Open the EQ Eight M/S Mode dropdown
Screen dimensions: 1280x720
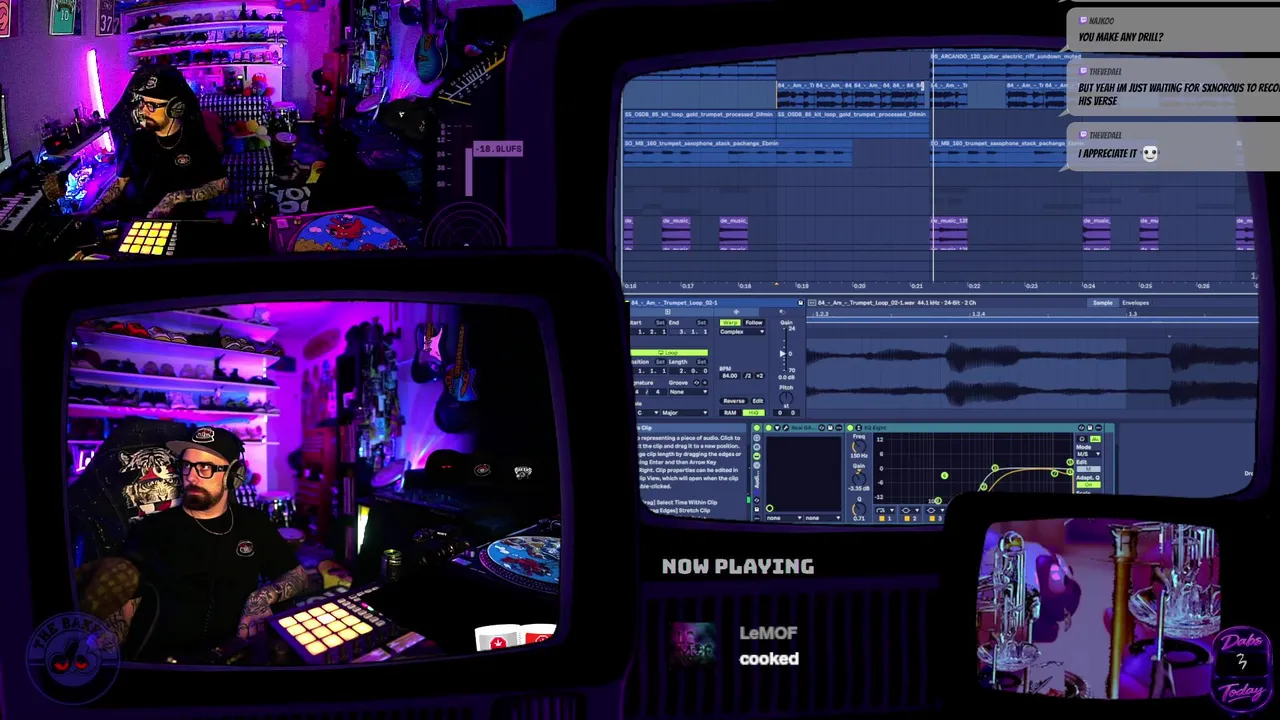[1089, 454]
